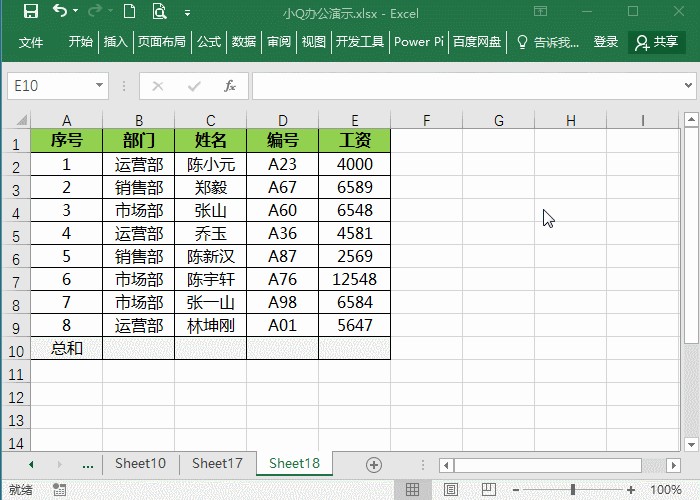Screen dimensions: 700x500
Task: Click the macro recording icon in status bar
Action: (59, 490)
